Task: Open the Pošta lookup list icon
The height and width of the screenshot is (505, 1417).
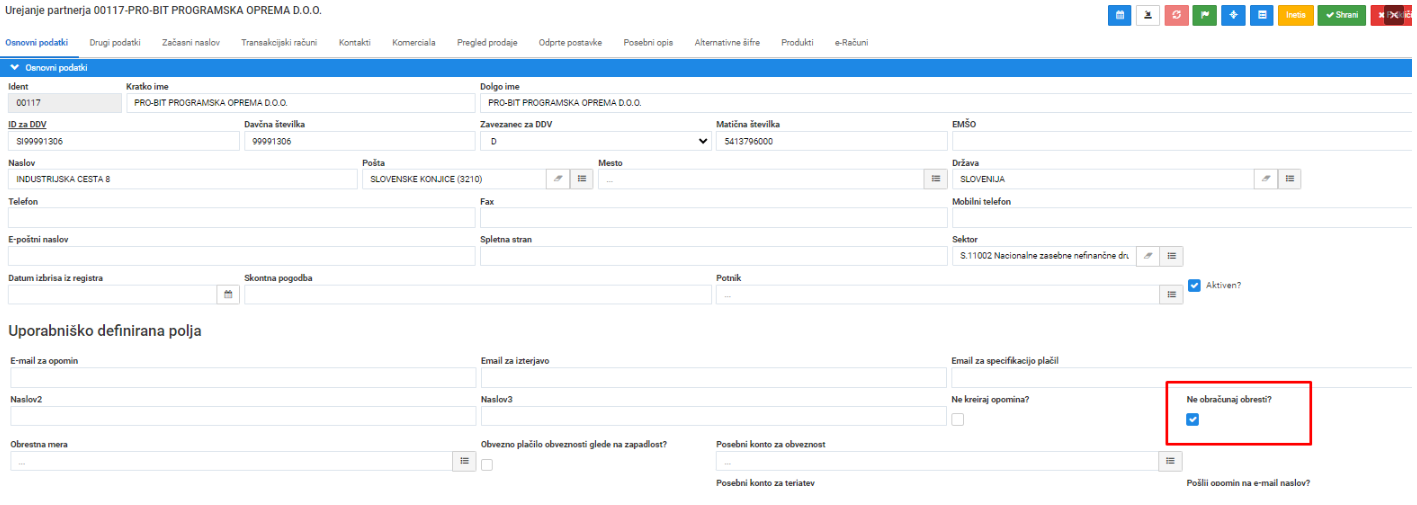Action: (x=582, y=178)
